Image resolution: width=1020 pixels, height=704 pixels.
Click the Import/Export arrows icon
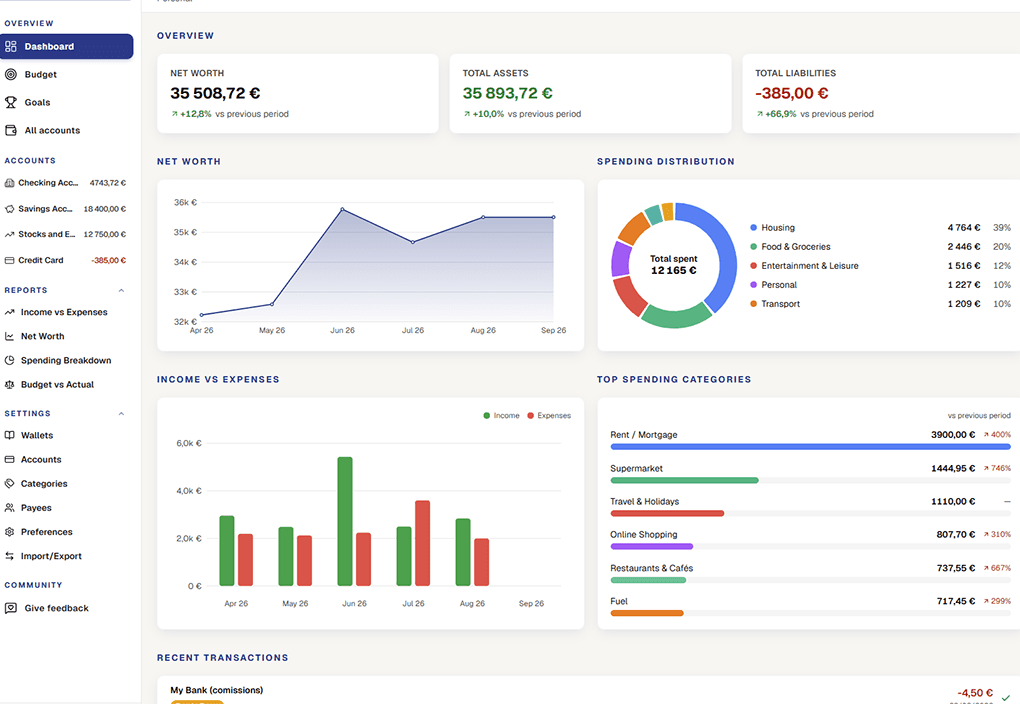(x=9, y=556)
